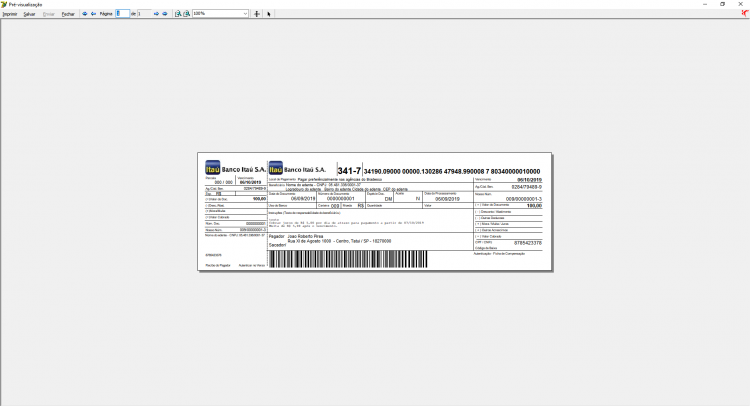Click the first zoom magnifier page icon
The image size is (750, 406).
tap(178, 14)
